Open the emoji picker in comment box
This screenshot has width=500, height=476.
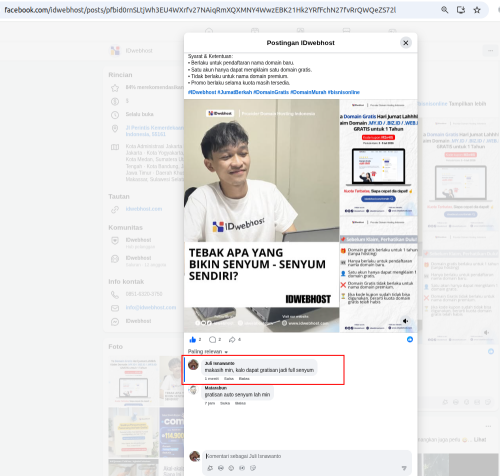221,468
